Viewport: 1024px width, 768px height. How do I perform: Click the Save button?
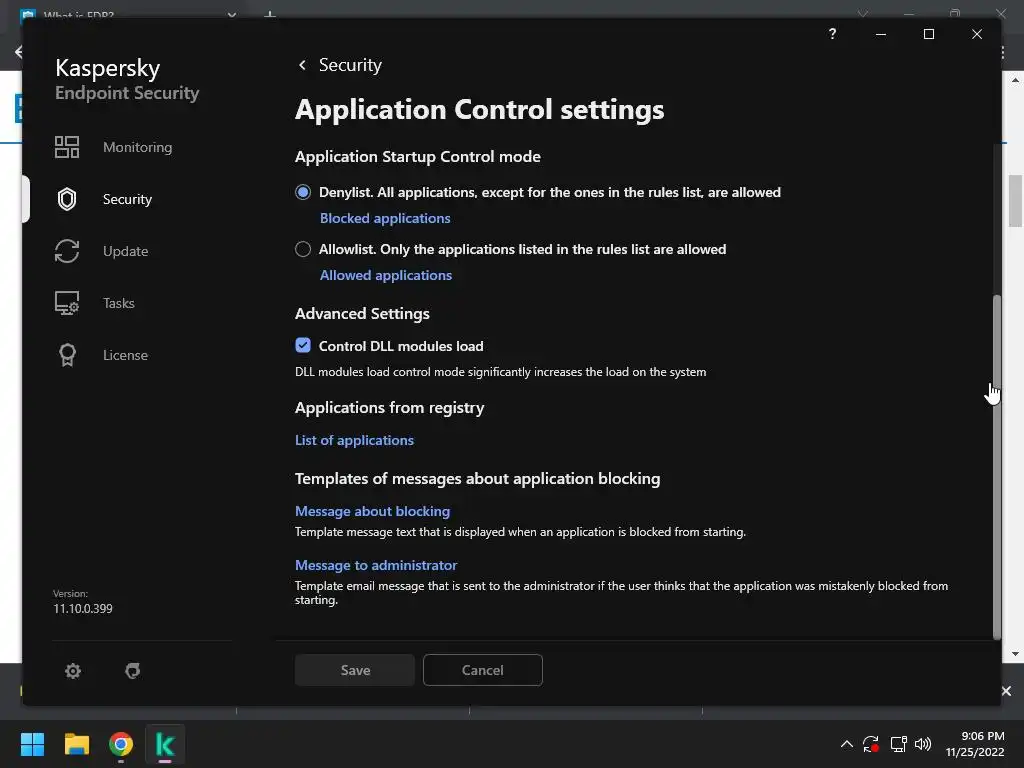[x=355, y=670]
